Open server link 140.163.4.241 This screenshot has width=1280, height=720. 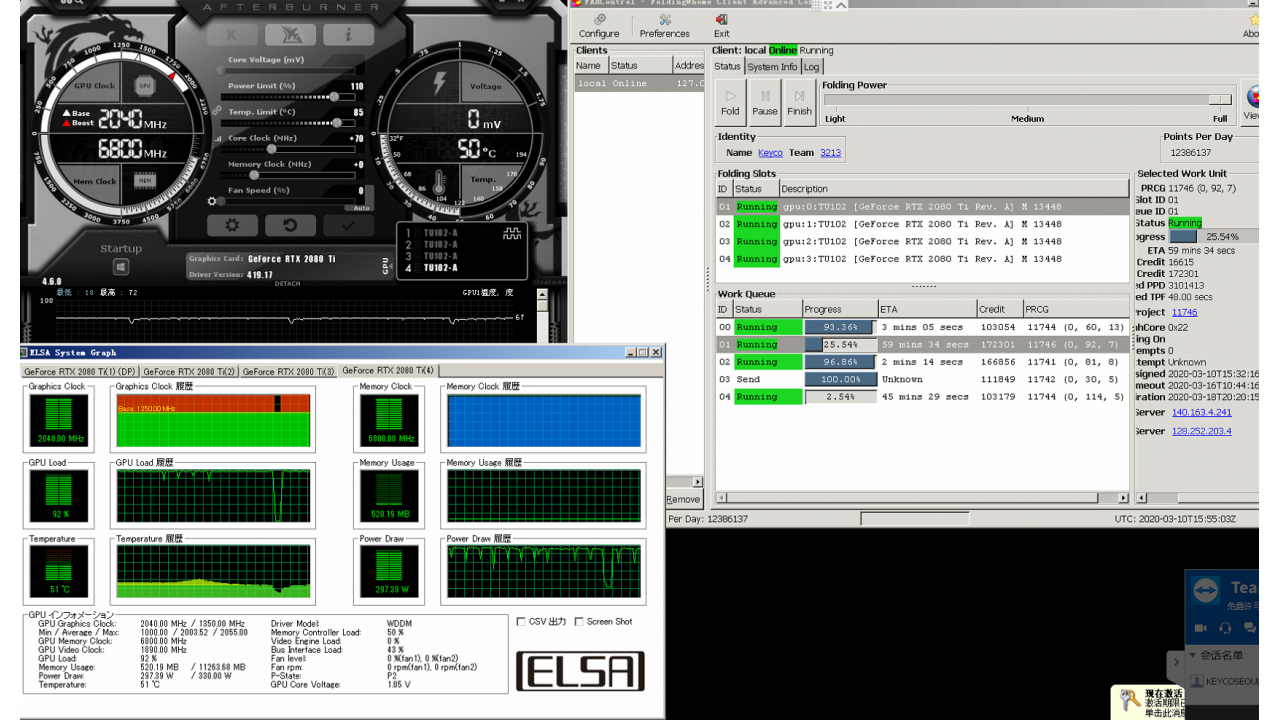1202,412
